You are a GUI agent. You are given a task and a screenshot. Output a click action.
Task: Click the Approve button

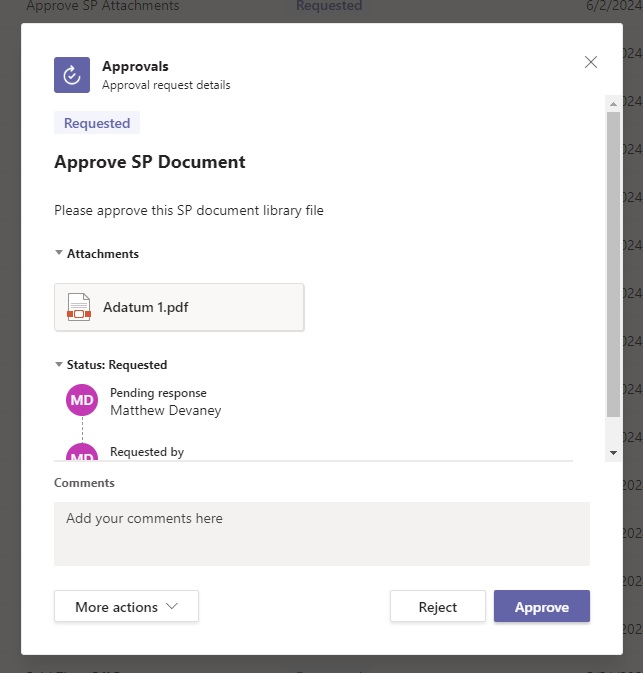[x=542, y=606]
